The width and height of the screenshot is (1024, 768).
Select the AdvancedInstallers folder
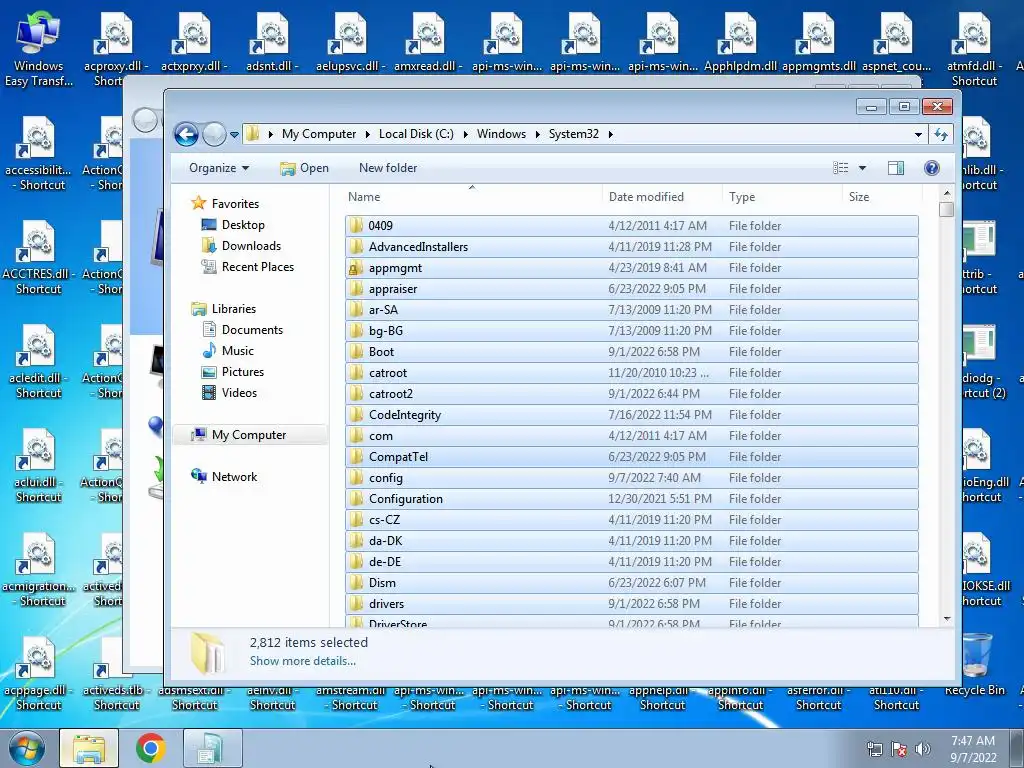click(x=632, y=246)
